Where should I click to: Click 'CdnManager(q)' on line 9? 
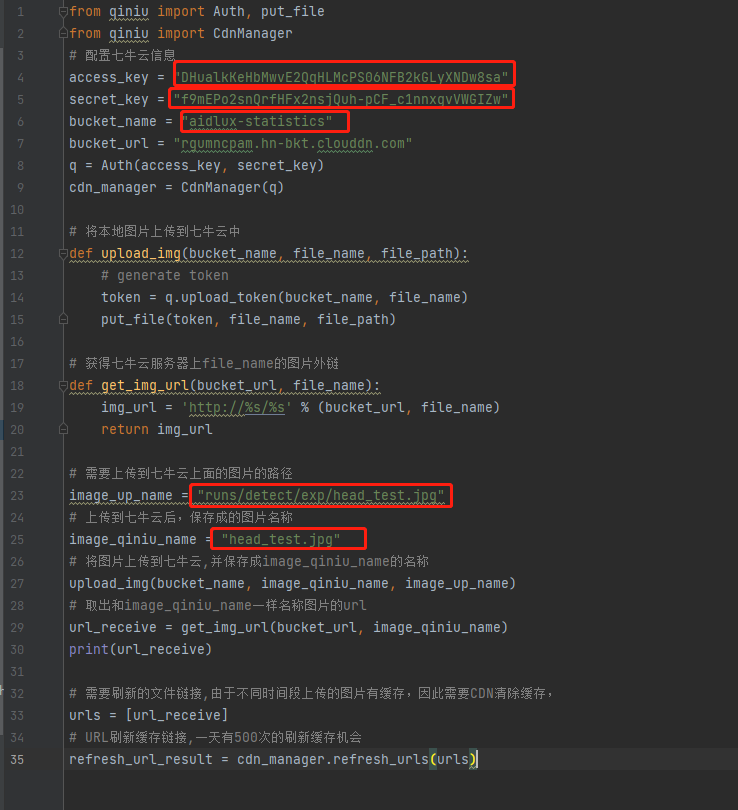pos(232,188)
